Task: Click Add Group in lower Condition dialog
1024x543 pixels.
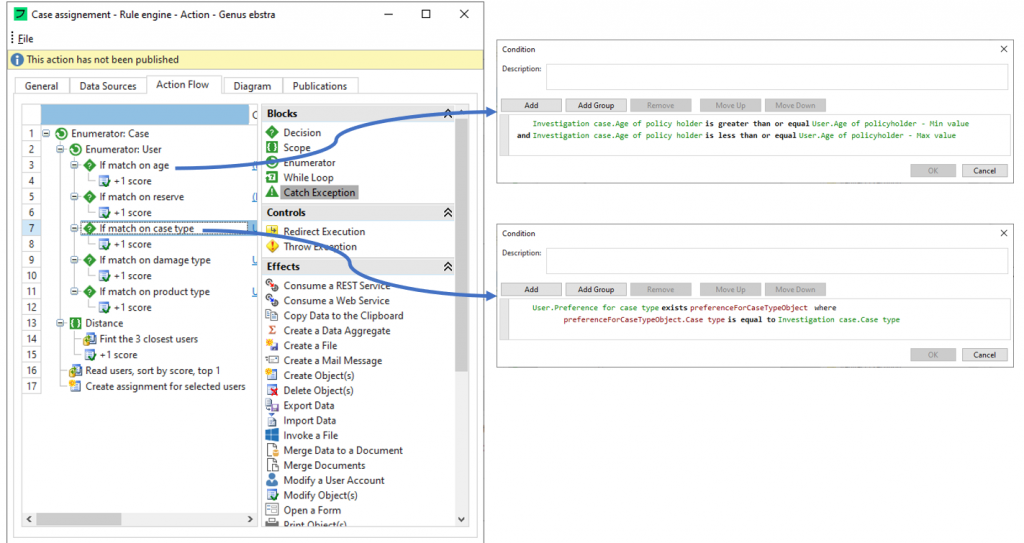Action: [596, 289]
